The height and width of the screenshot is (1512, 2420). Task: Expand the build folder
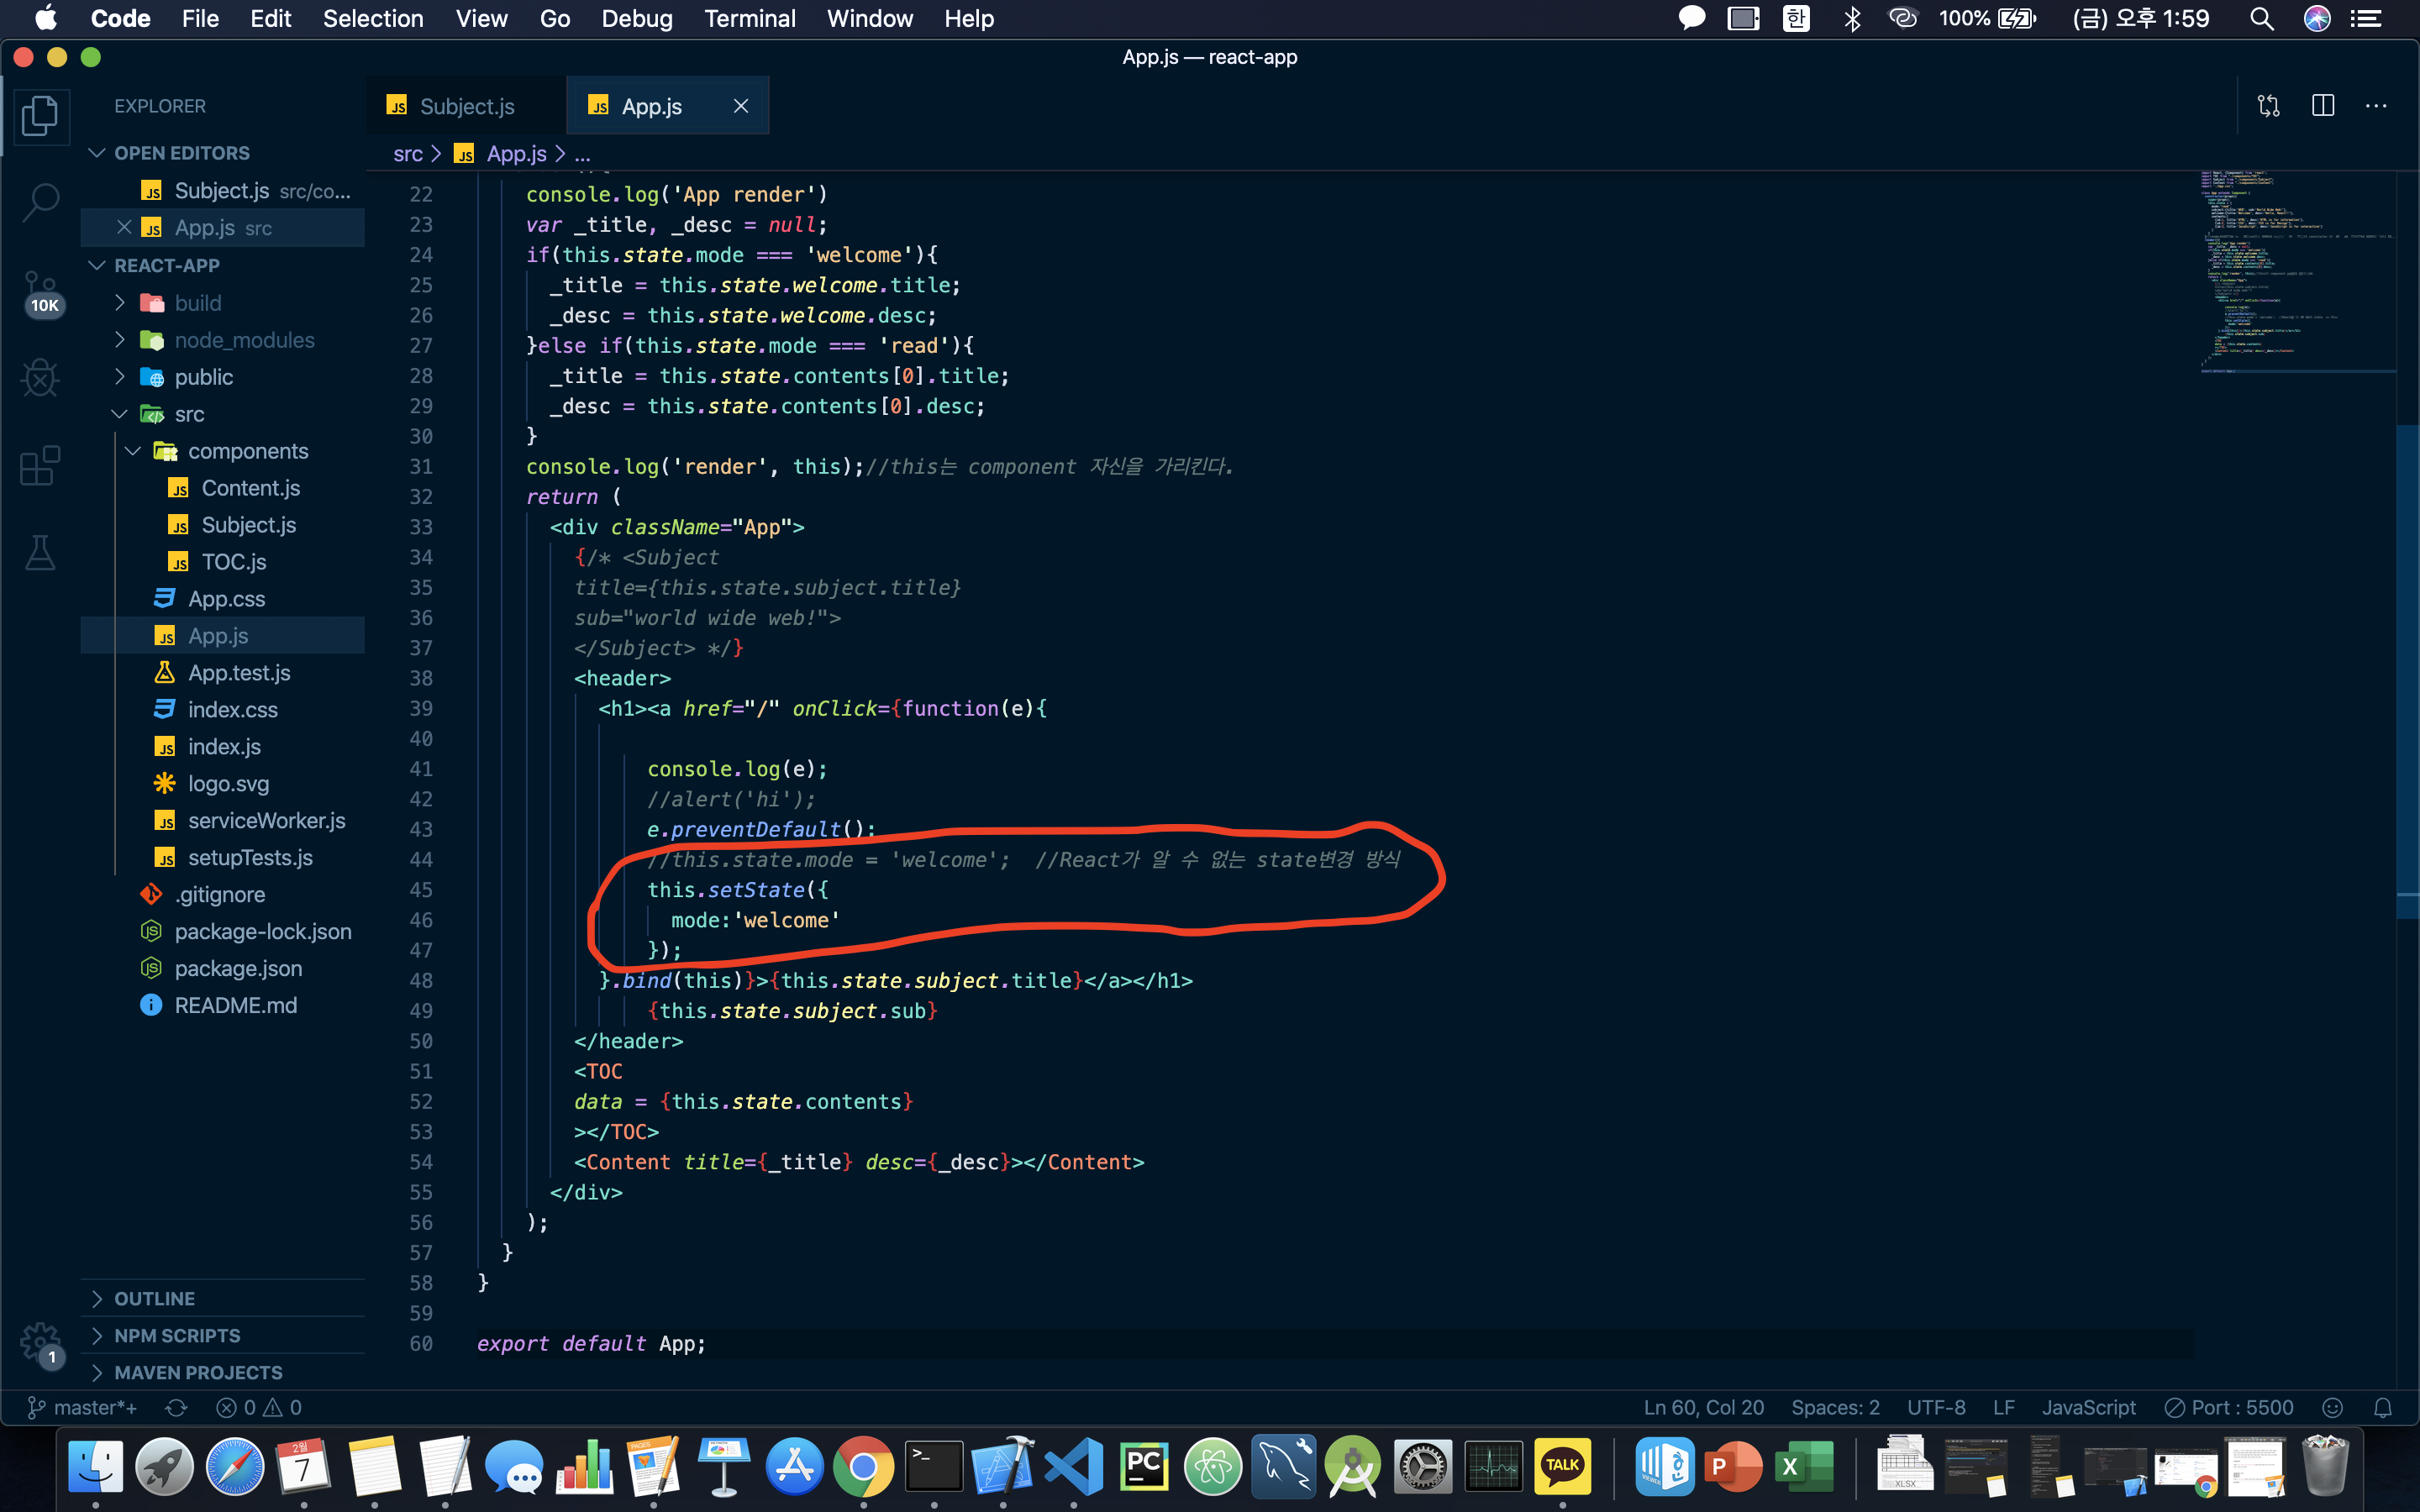pyautogui.click(x=197, y=303)
